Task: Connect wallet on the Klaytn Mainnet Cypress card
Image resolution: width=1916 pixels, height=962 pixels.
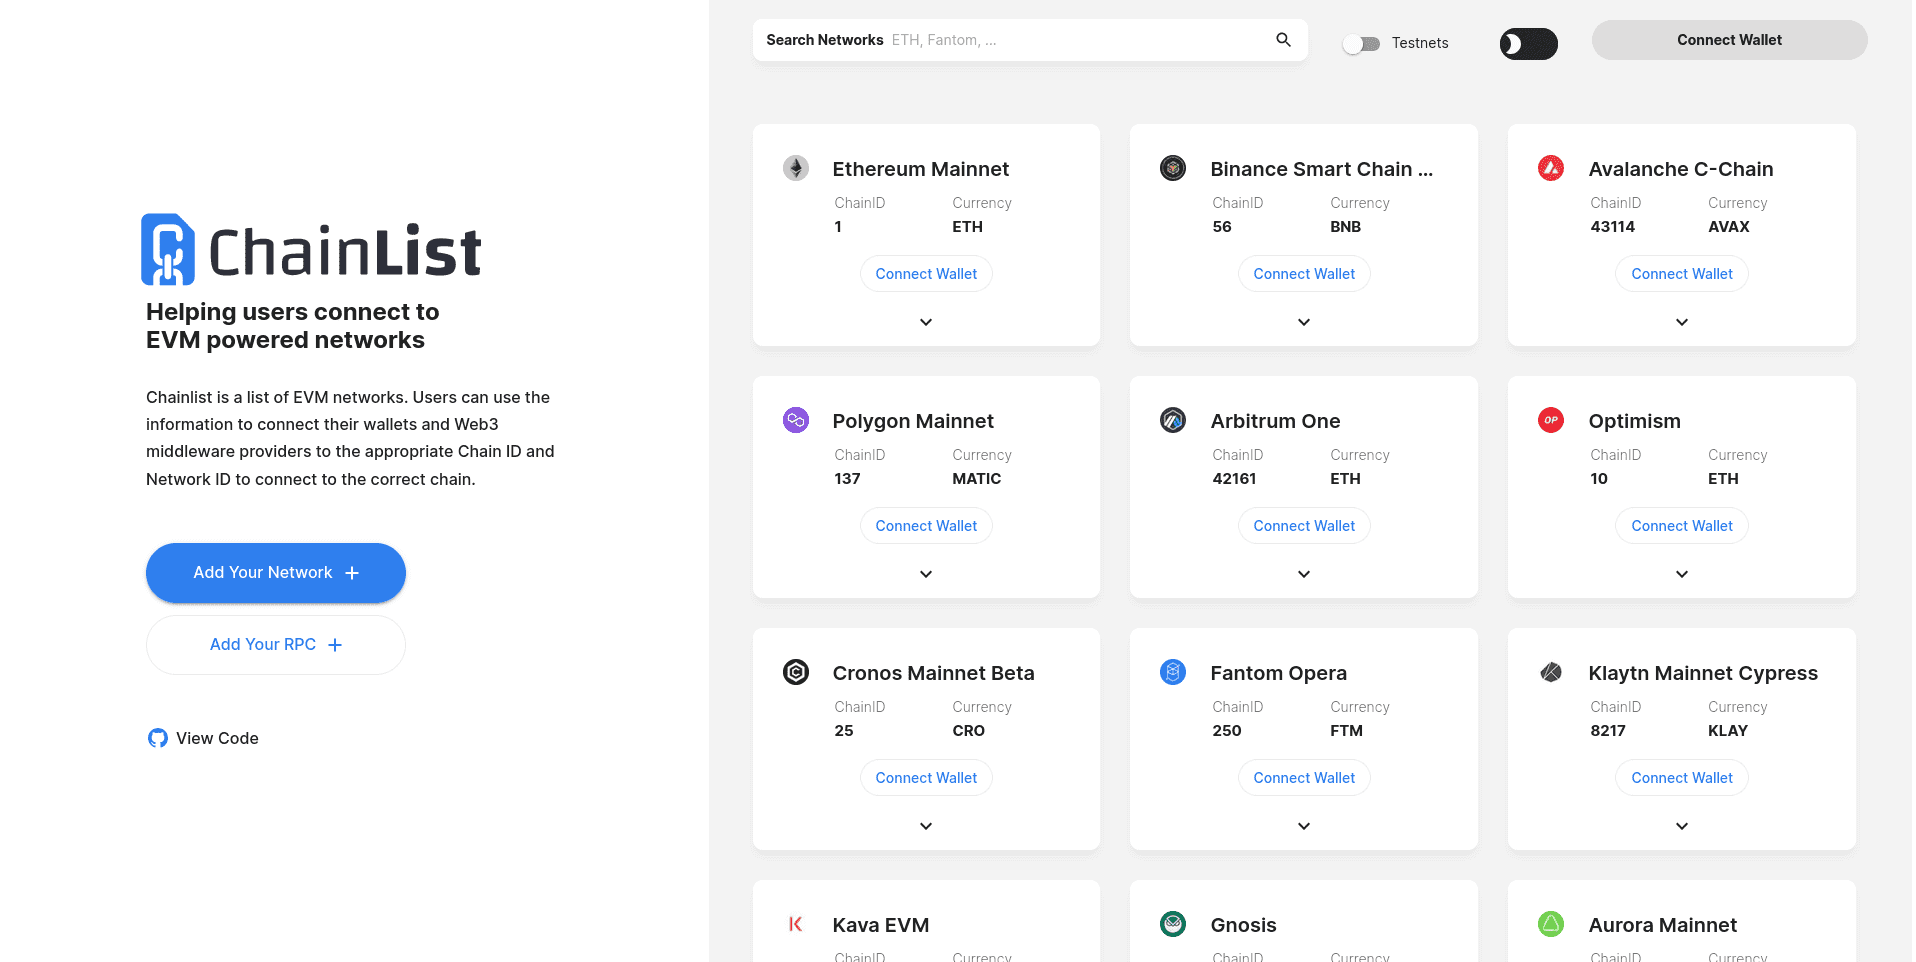Action: (1682, 778)
